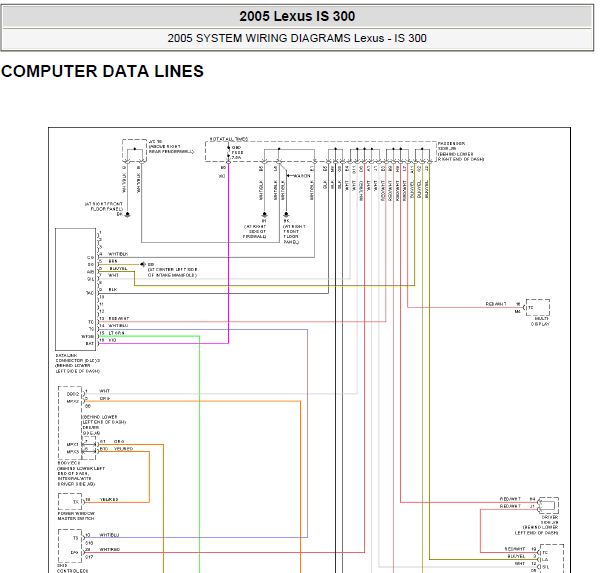This screenshot has width=600, height=573.
Task: Select the "ORG" label at Body ECU MPX1
Action: pos(119,442)
